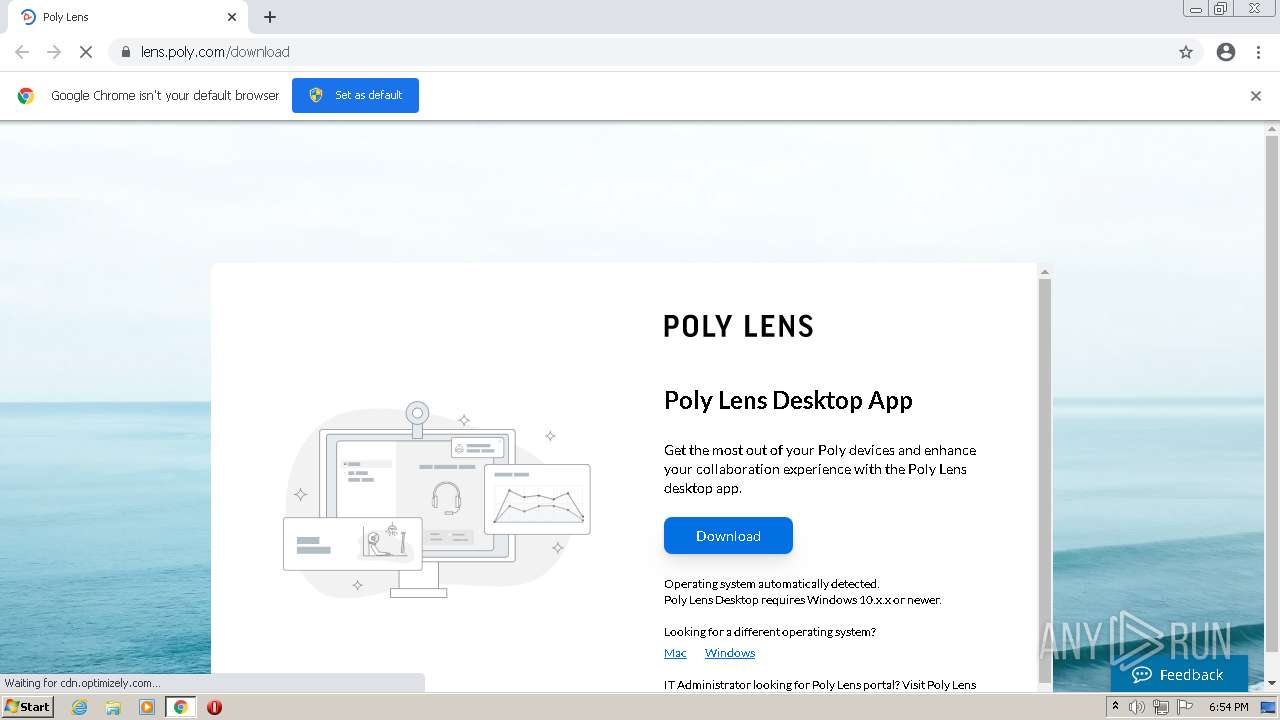Open File Explorer from the taskbar
Viewport: 1280px width, 720px height.
113,707
